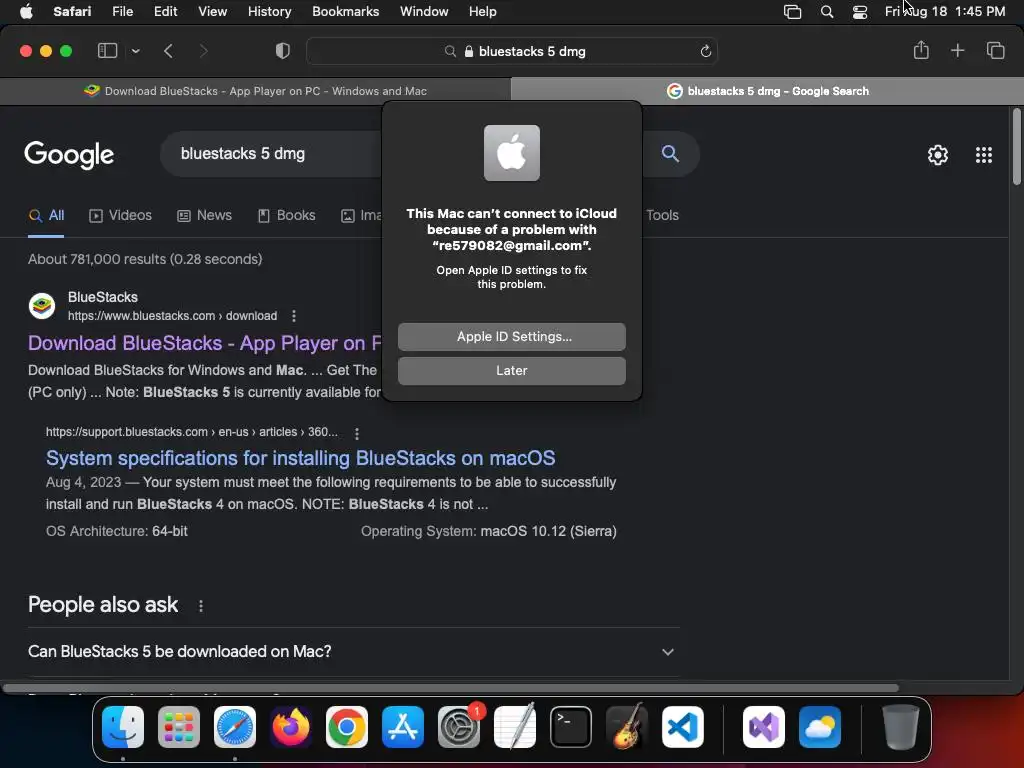Click the date and time in menu bar
The width and height of the screenshot is (1024, 768).
(x=944, y=11)
